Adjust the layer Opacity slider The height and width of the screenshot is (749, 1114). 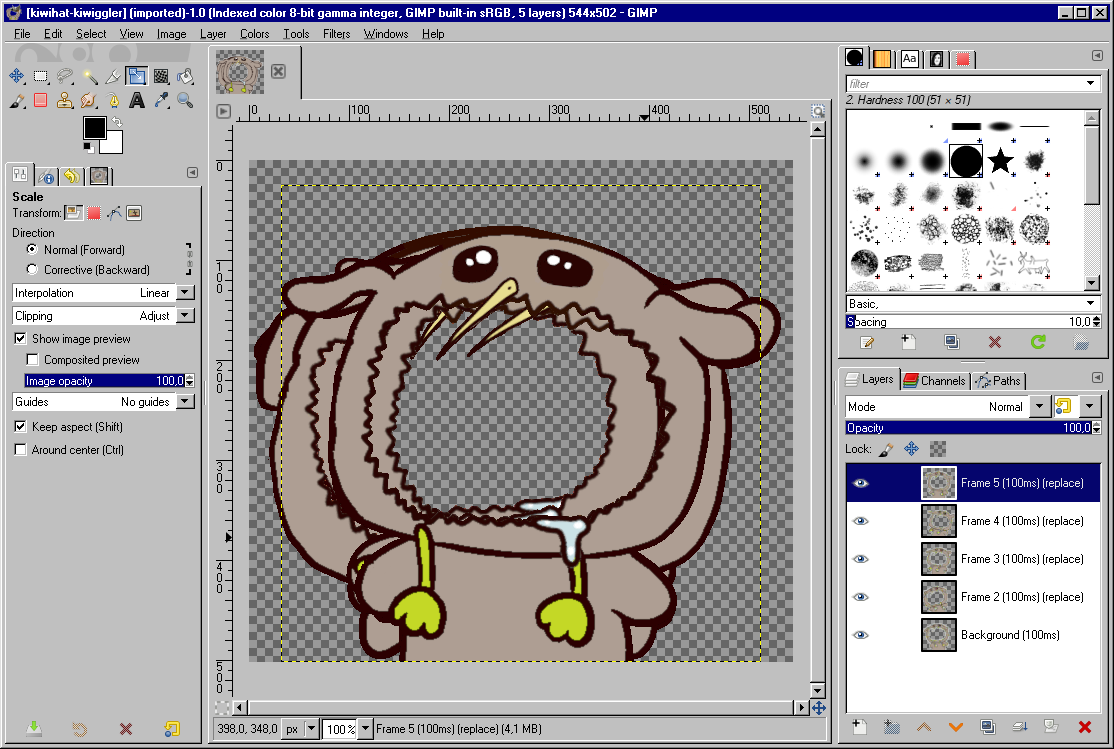(x=968, y=428)
